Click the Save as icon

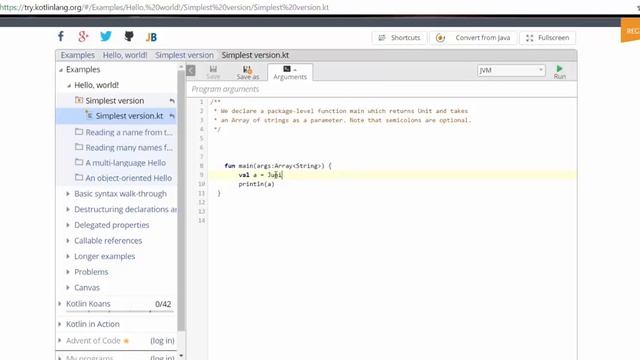tap(248, 72)
